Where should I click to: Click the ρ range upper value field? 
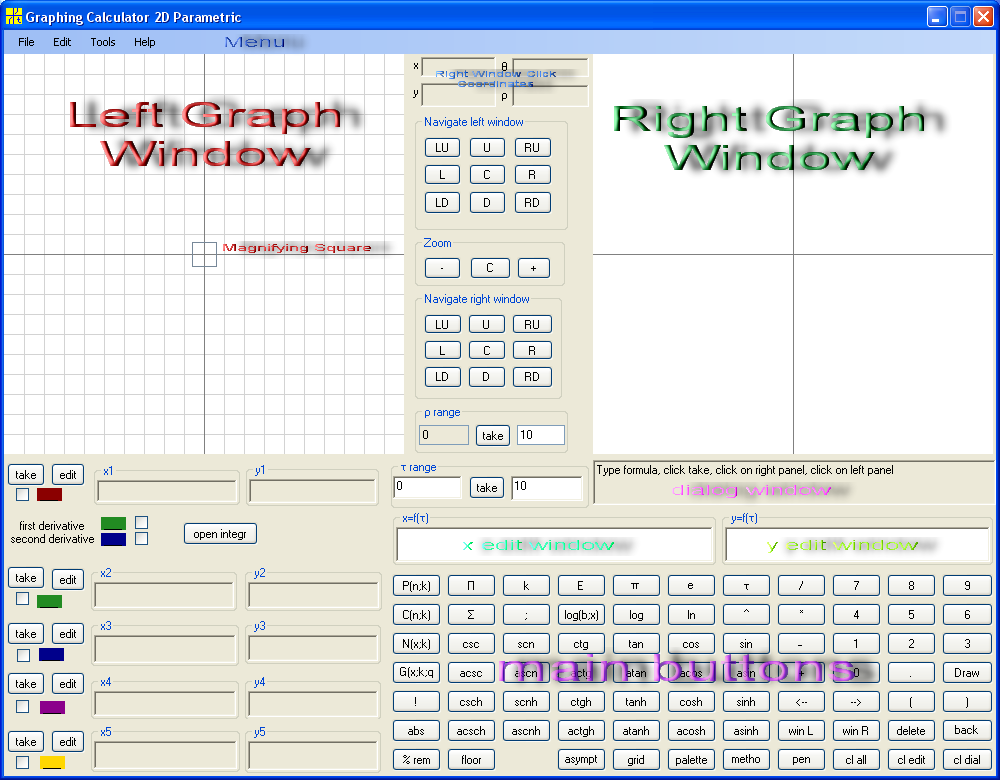point(540,435)
